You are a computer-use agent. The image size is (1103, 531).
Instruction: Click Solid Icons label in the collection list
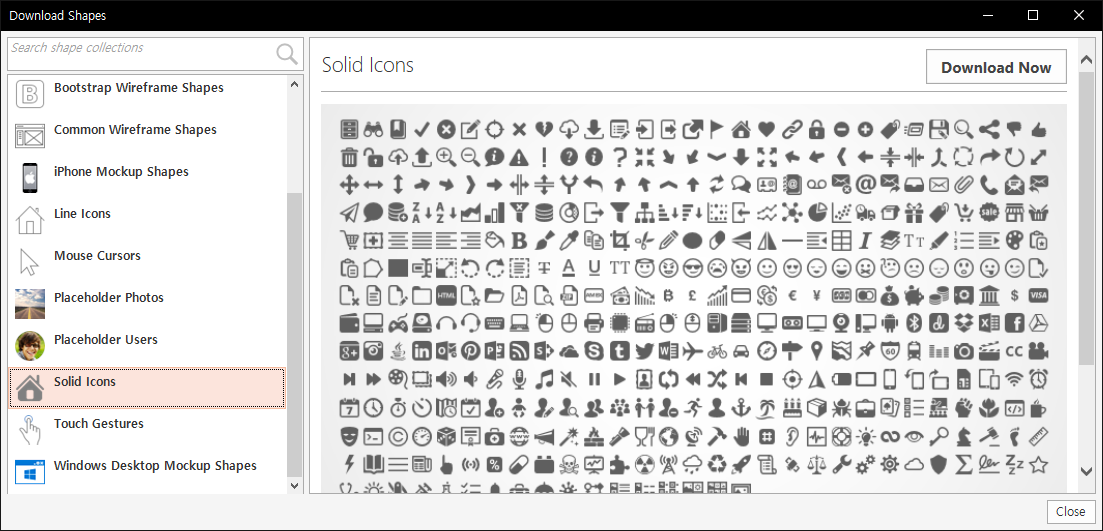[x=84, y=382]
